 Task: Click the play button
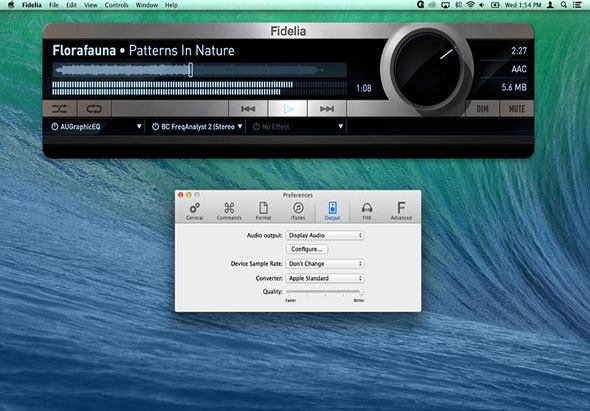(288, 109)
